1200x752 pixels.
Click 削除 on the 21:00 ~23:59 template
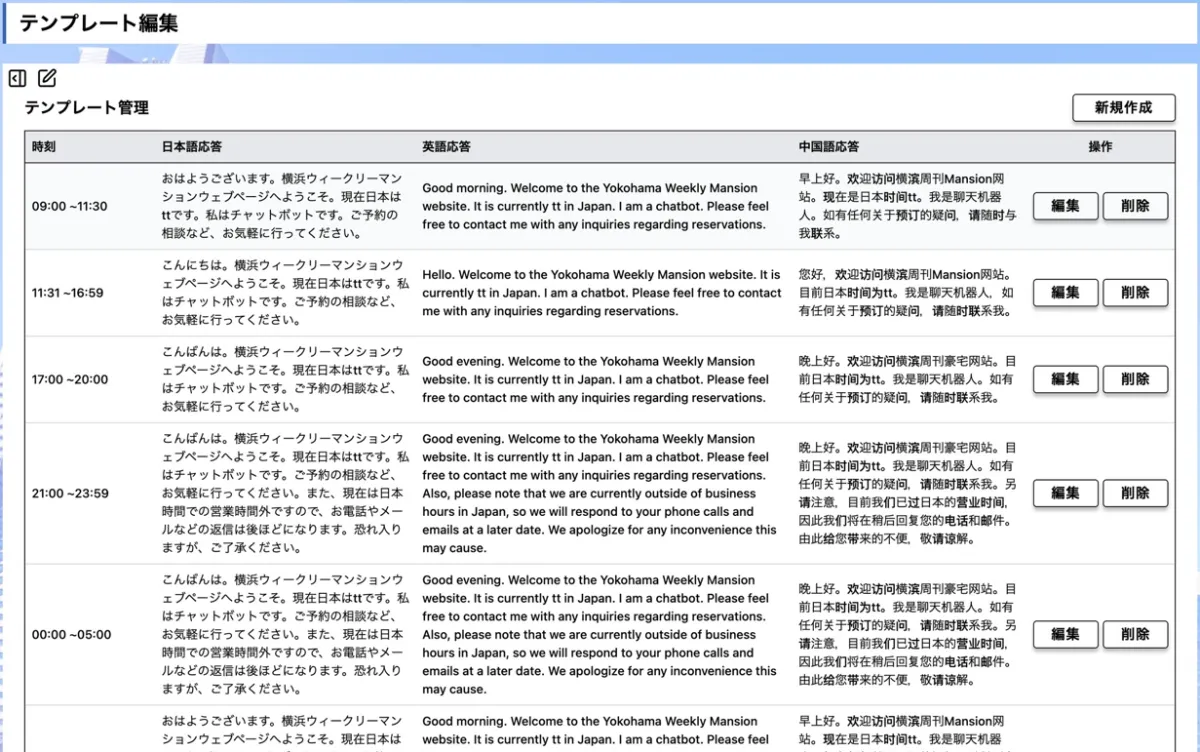coord(1135,493)
